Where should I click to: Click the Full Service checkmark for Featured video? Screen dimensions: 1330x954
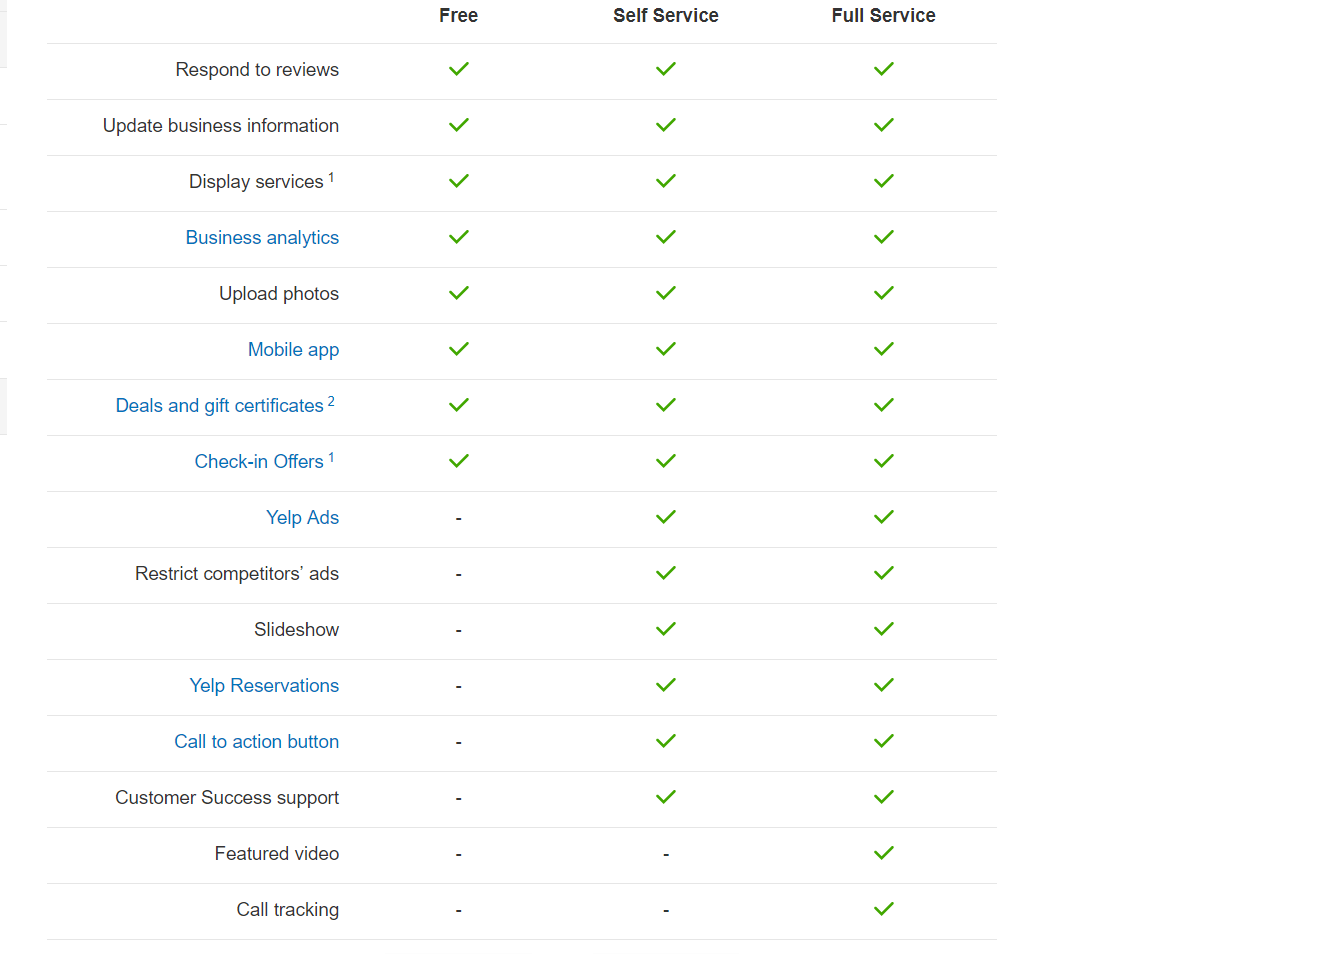tap(884, 853)
